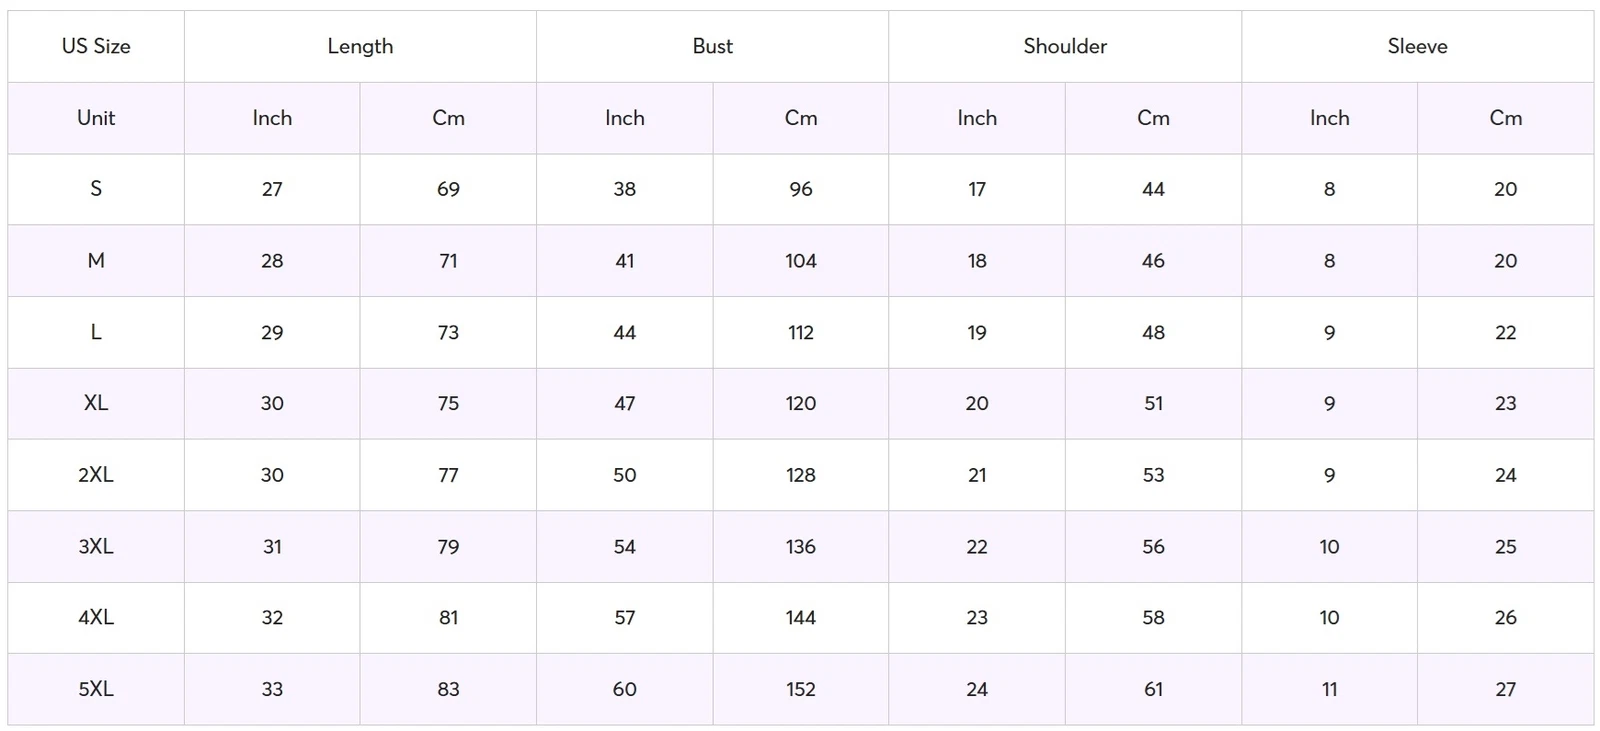The width and height of the screenshot is (1600, 731).
Task: Select the Inch subheader under Bust
Action: [624, 118]
